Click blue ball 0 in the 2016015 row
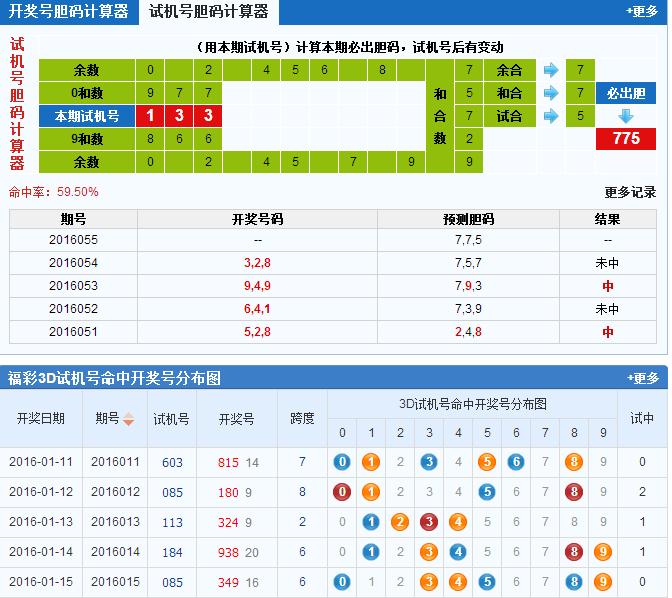 click(x=342, y=582)
